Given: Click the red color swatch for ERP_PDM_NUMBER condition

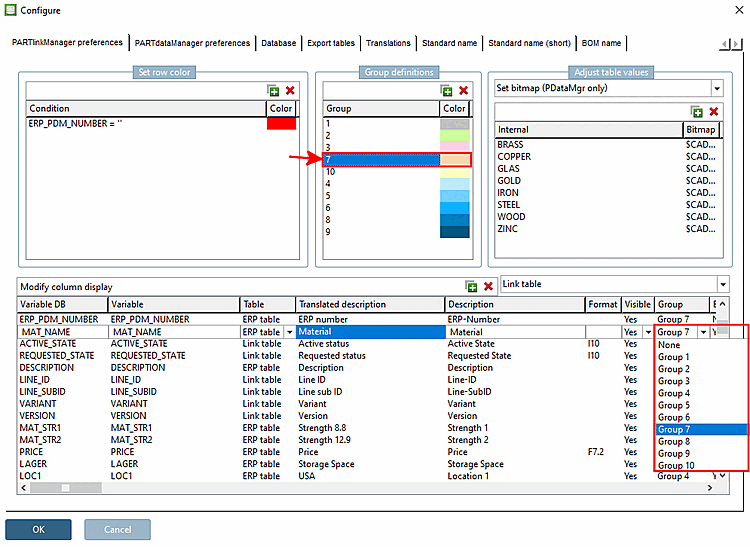Looking at the screenshot, I should click(x=281, y=123).
